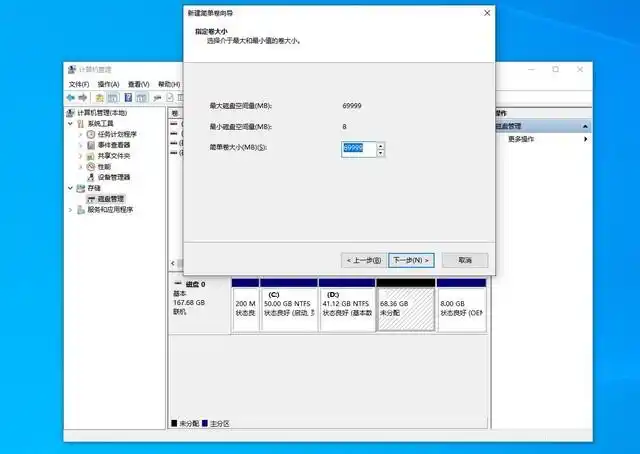Expand the 共享文件夹 node
The width and height of the screenshot is (640, 454).
tap(80, 156)
